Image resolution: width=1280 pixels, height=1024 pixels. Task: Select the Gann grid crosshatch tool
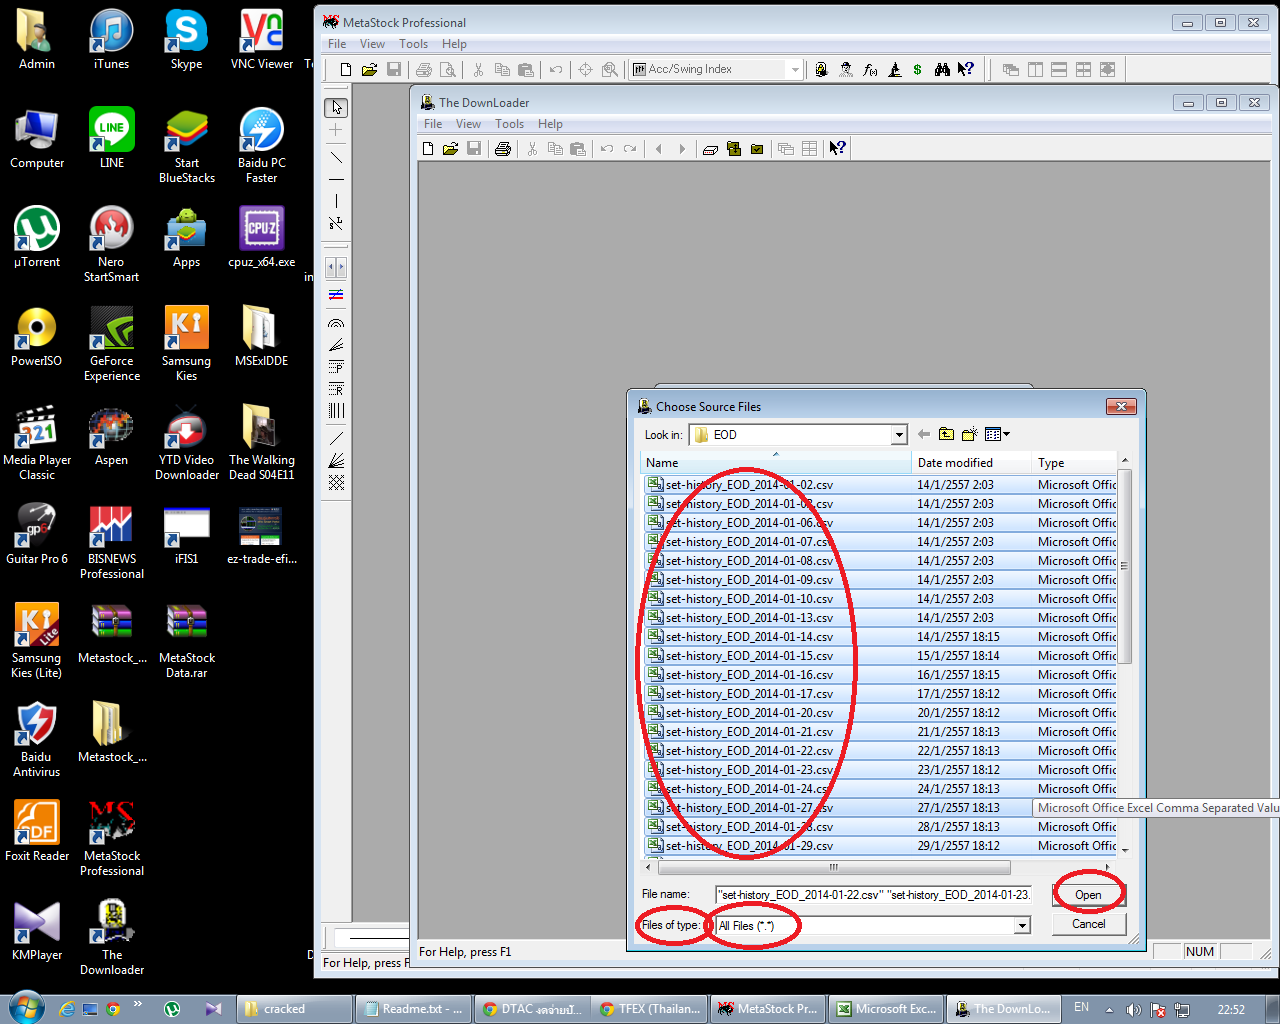336,482
